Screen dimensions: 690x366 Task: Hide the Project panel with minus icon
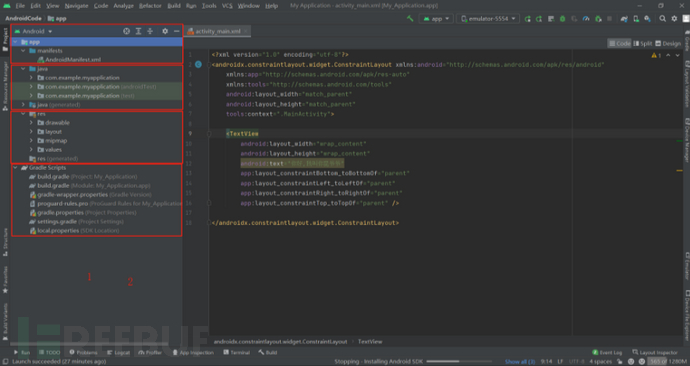(x=176, y=31)
